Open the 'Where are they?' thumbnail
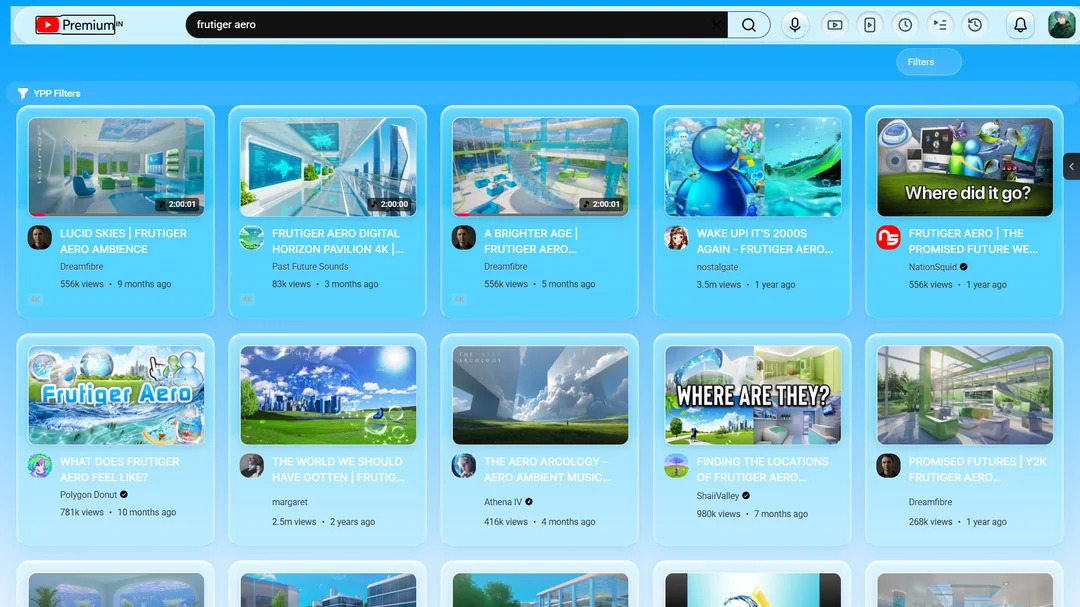This screenshot has height=607, width=1080. tap(753, 395)
